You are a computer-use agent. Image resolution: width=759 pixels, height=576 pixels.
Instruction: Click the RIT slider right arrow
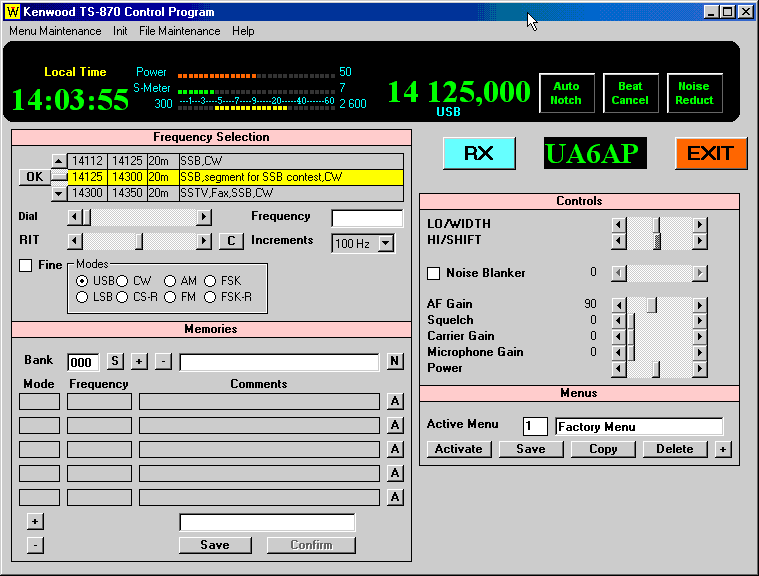(x=204, y=241)
